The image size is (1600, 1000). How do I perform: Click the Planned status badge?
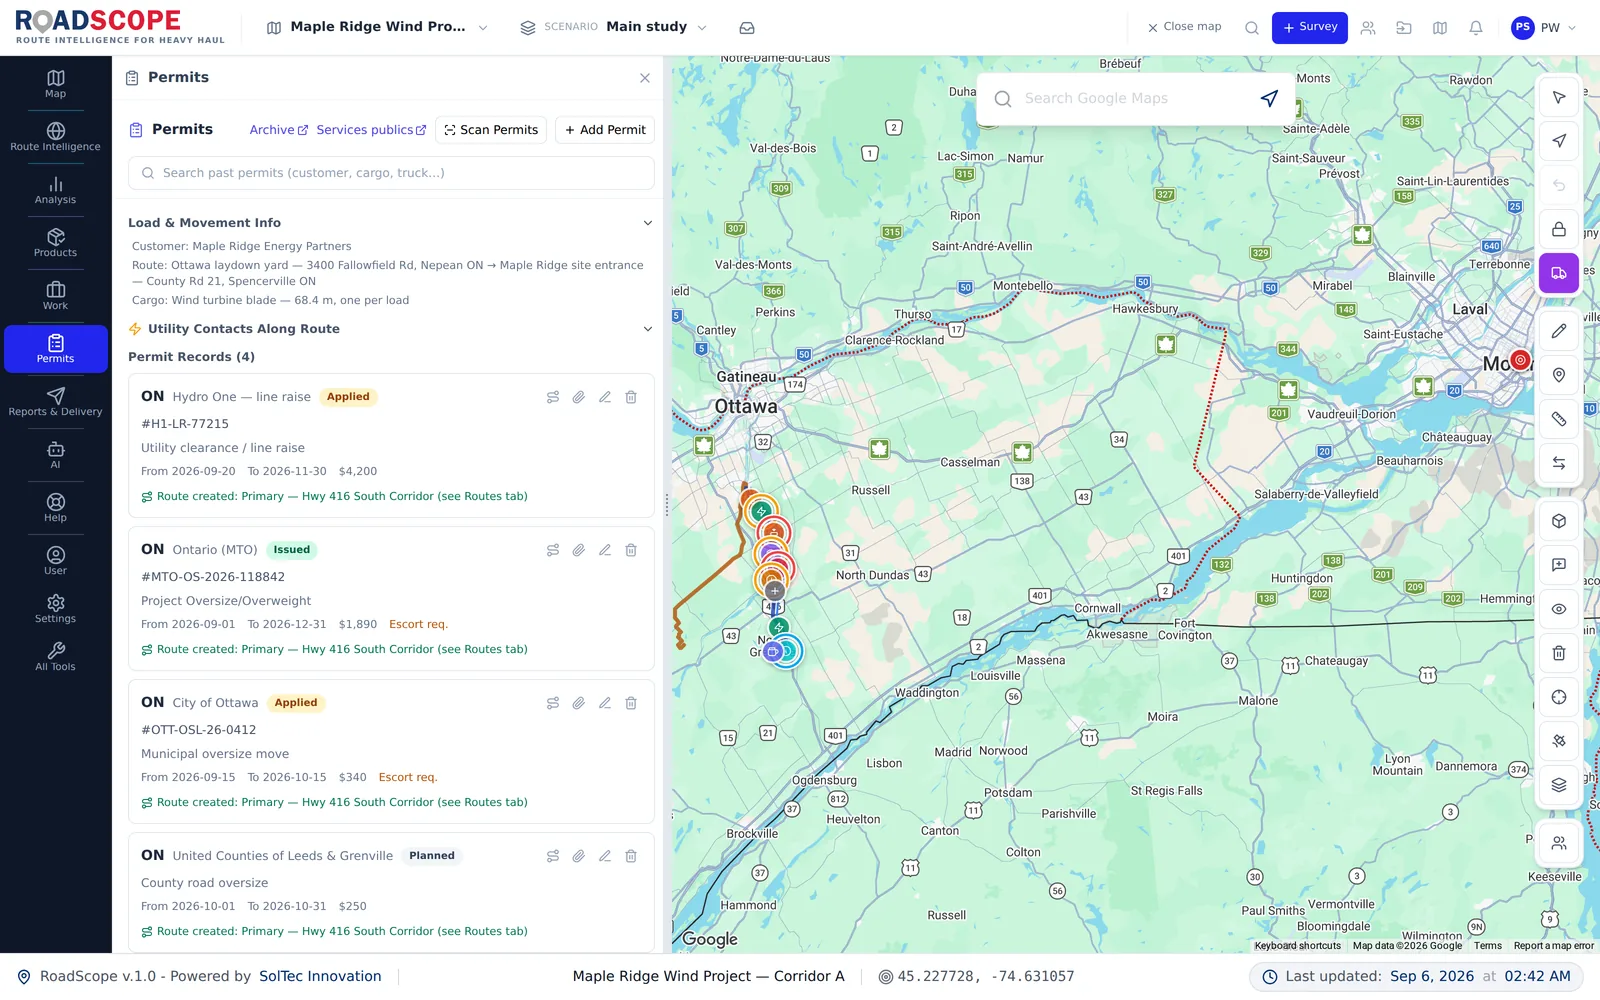coord(432,856)
